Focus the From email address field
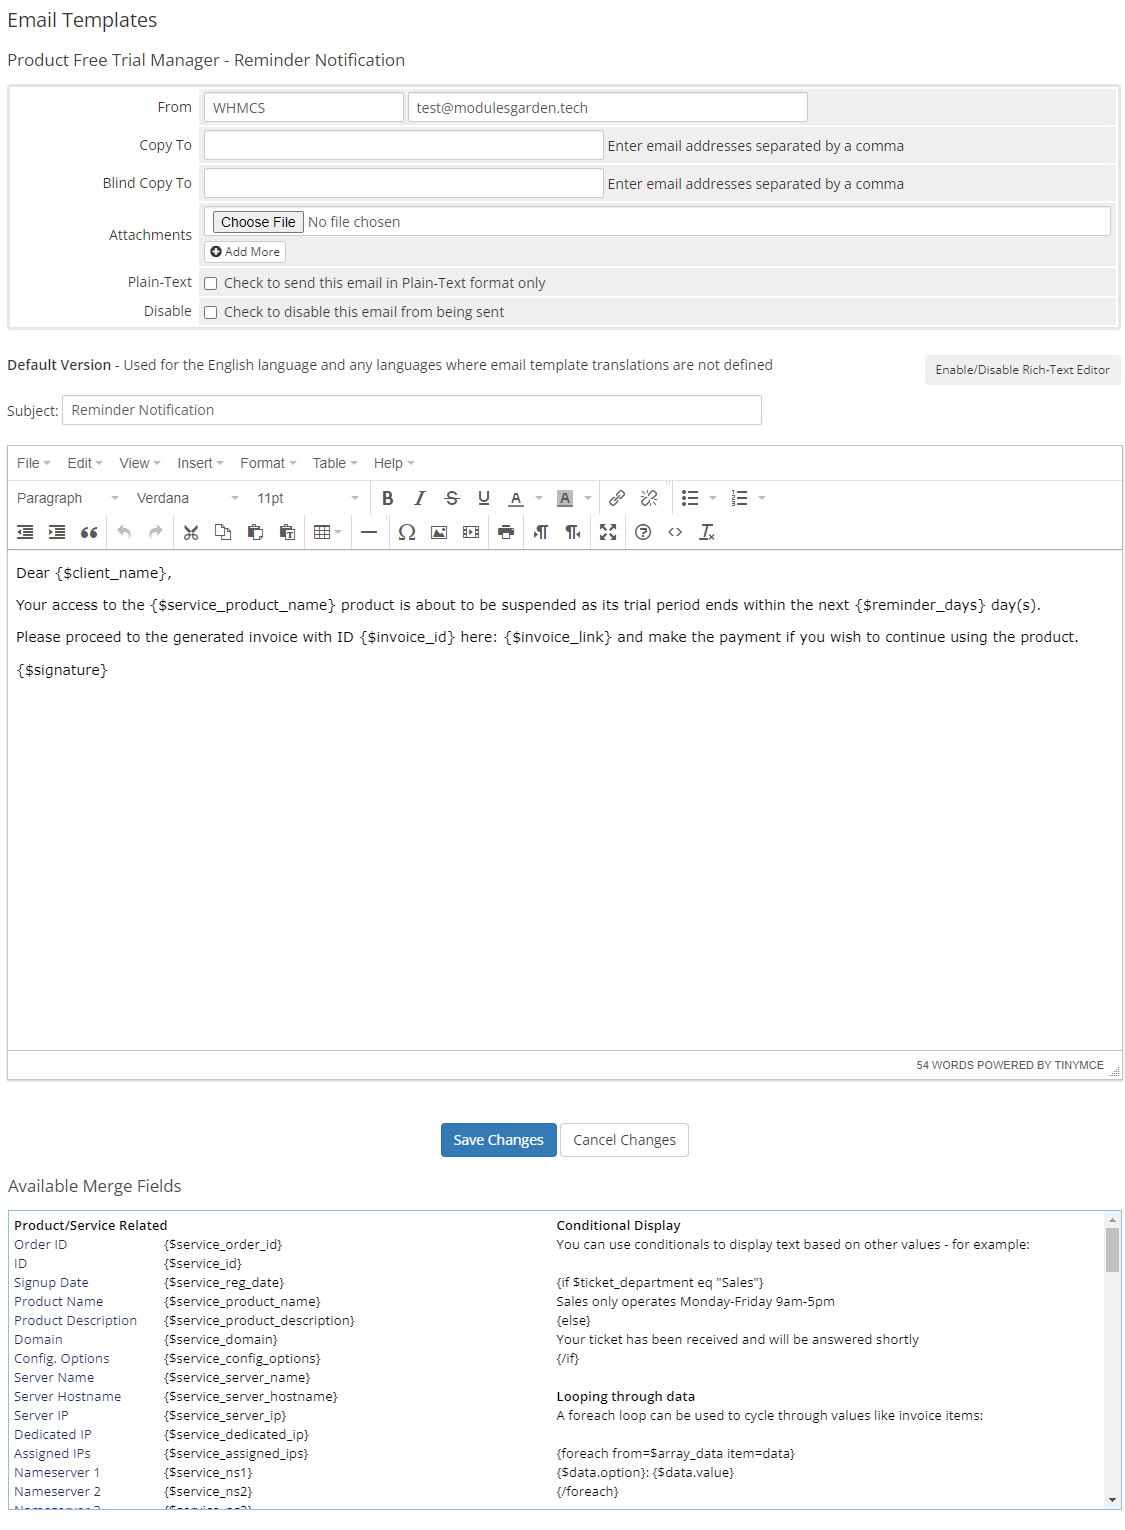The image size is (1125, 1530). pos(608,107)
